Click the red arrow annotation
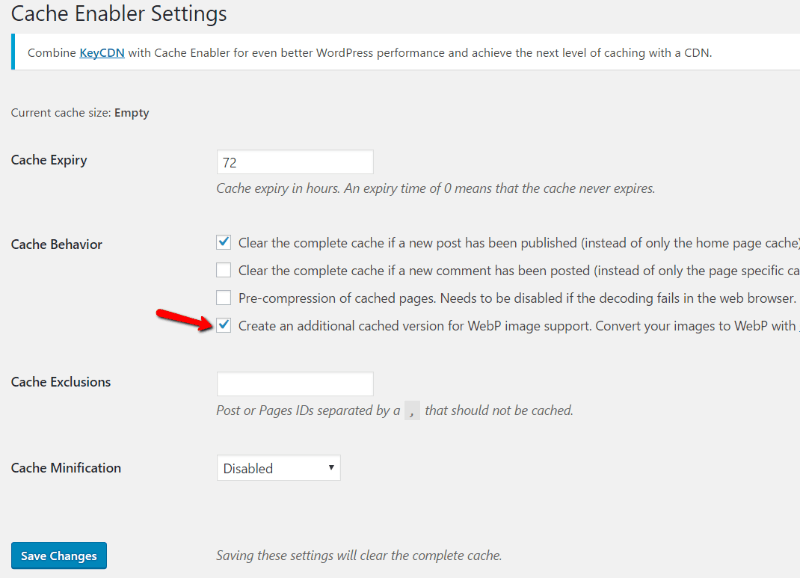 click(x=185, y=320)
